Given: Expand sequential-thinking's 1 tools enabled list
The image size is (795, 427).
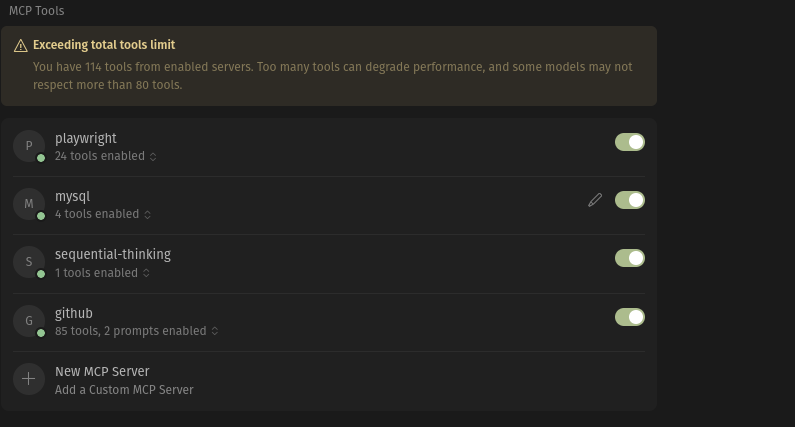Looking at the screenshot, I should 102,273.
